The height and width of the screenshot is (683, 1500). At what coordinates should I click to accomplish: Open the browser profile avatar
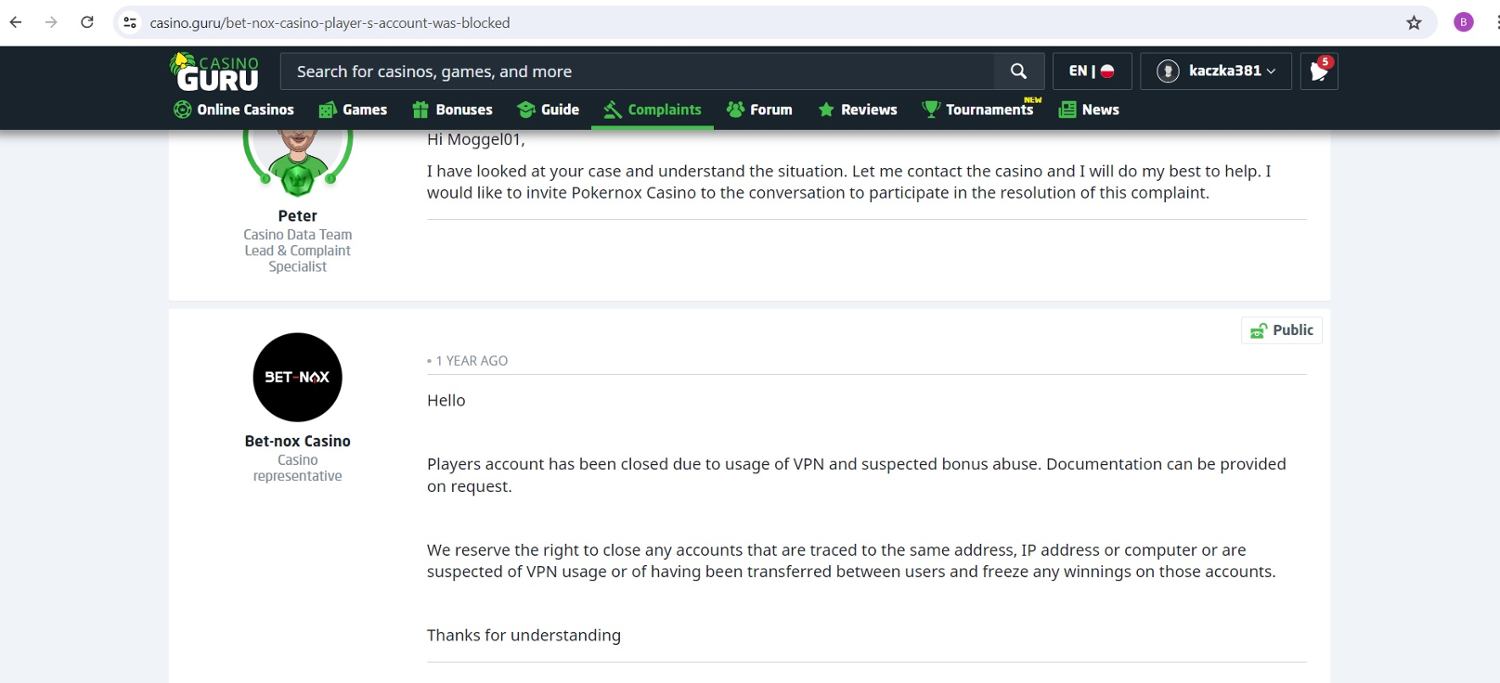(x=1464, y=22)
